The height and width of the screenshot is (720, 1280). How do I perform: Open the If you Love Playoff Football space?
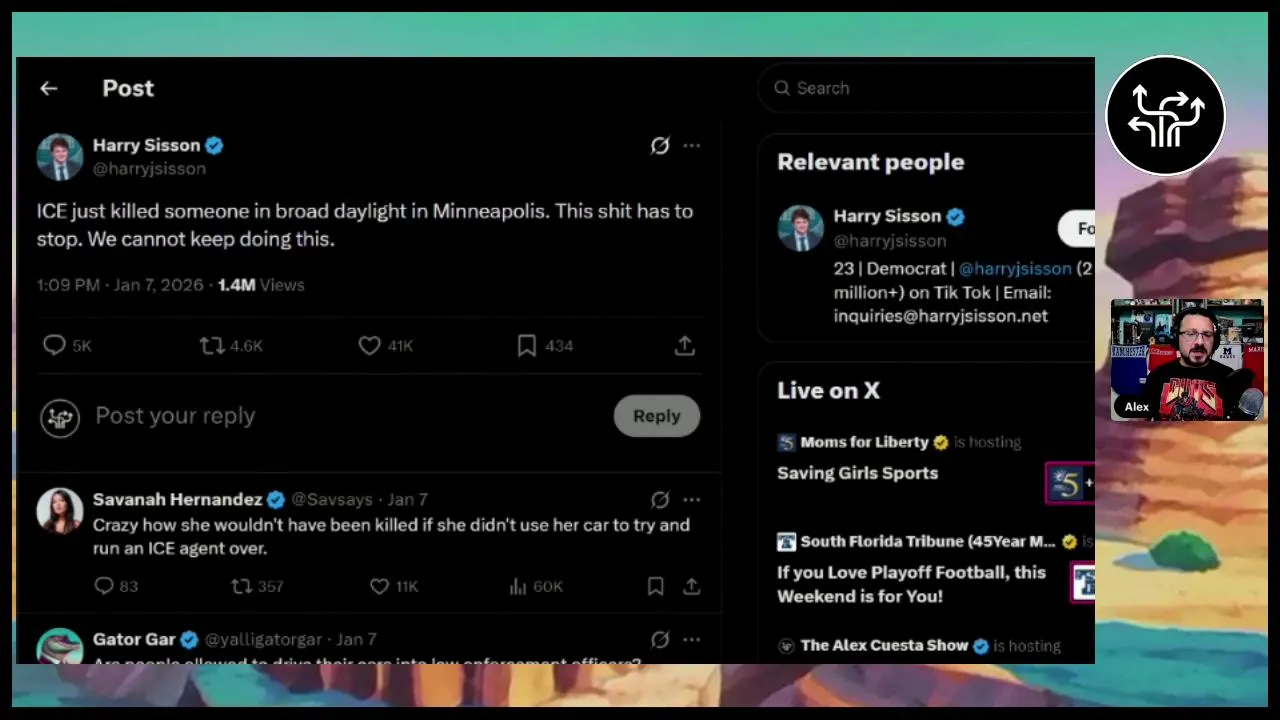click(x=911, y=584)
